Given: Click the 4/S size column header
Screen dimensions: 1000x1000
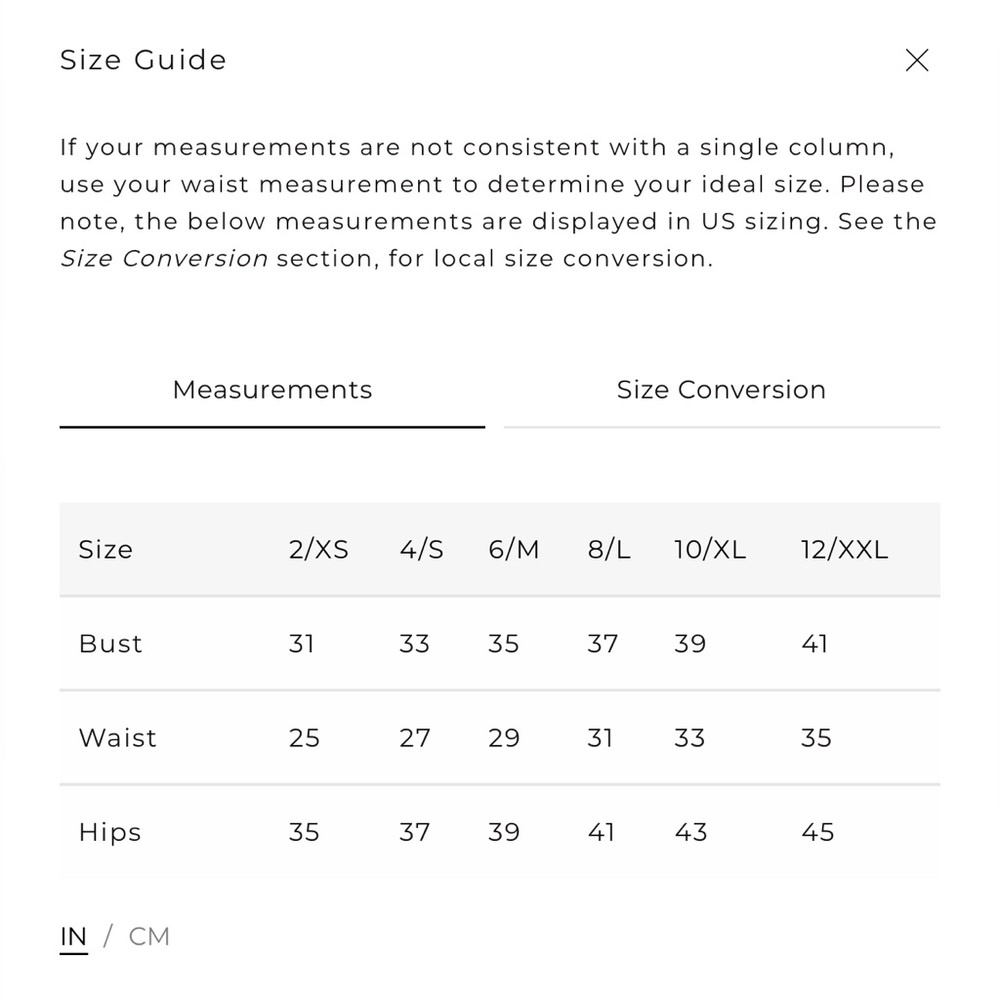Looking at the screenshot, I should click(x=421, y=549).
